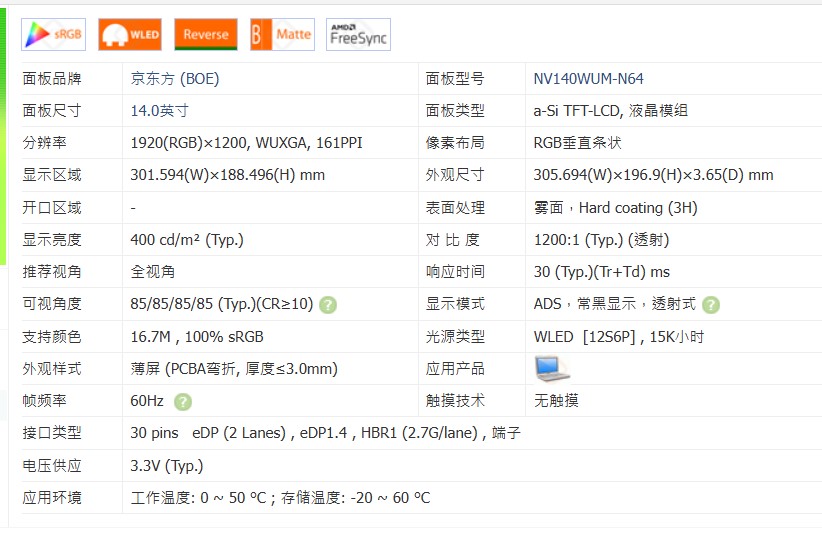The height and width of the screenshot is (533, 822).
Task: Click help icon after ADS display mode
Action: click(711, 305)
